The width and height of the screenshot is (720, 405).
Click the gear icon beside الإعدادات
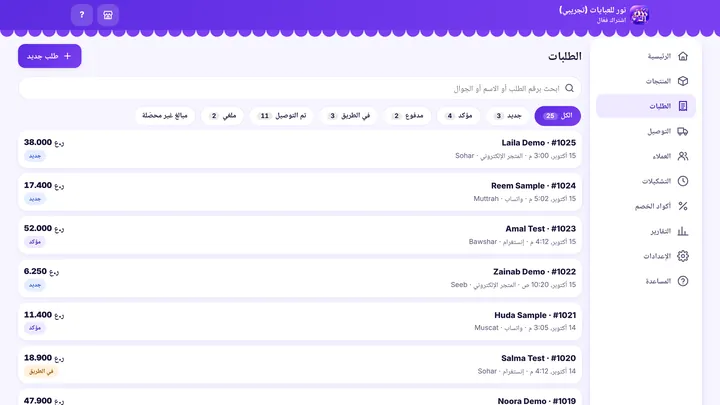coord(683,256)
